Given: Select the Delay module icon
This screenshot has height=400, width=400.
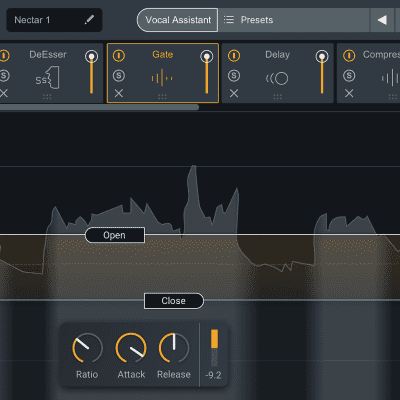Looking at the screenshot, I should point(277,78).
